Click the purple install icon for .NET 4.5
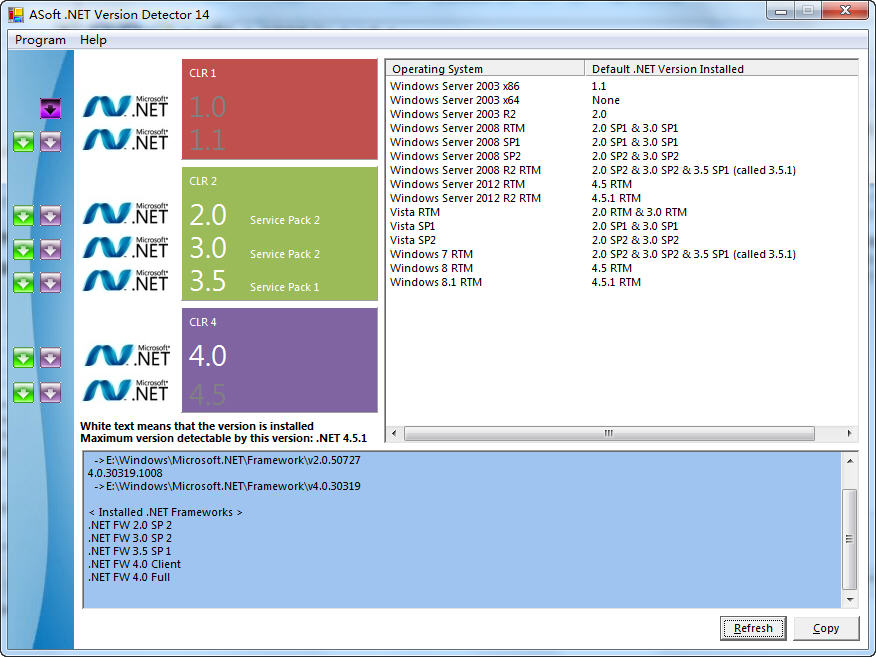The image size is (876, 657). (x=50, y=391)
